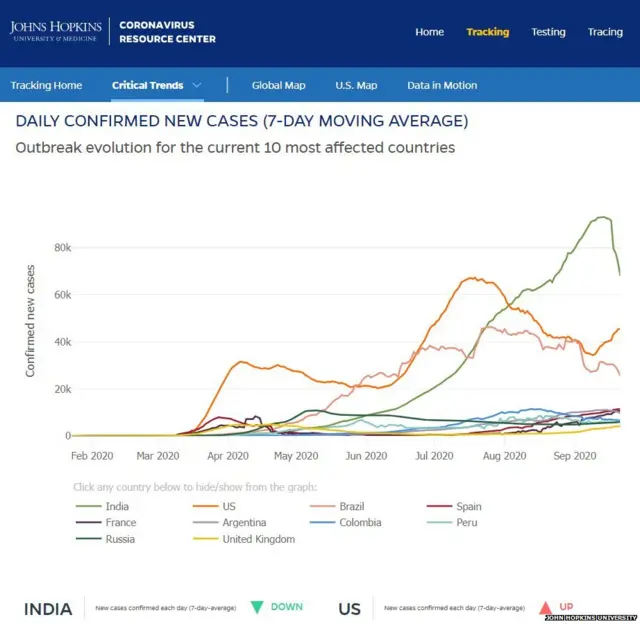Click the red UP arrow for US

click(x=543, y=606)
